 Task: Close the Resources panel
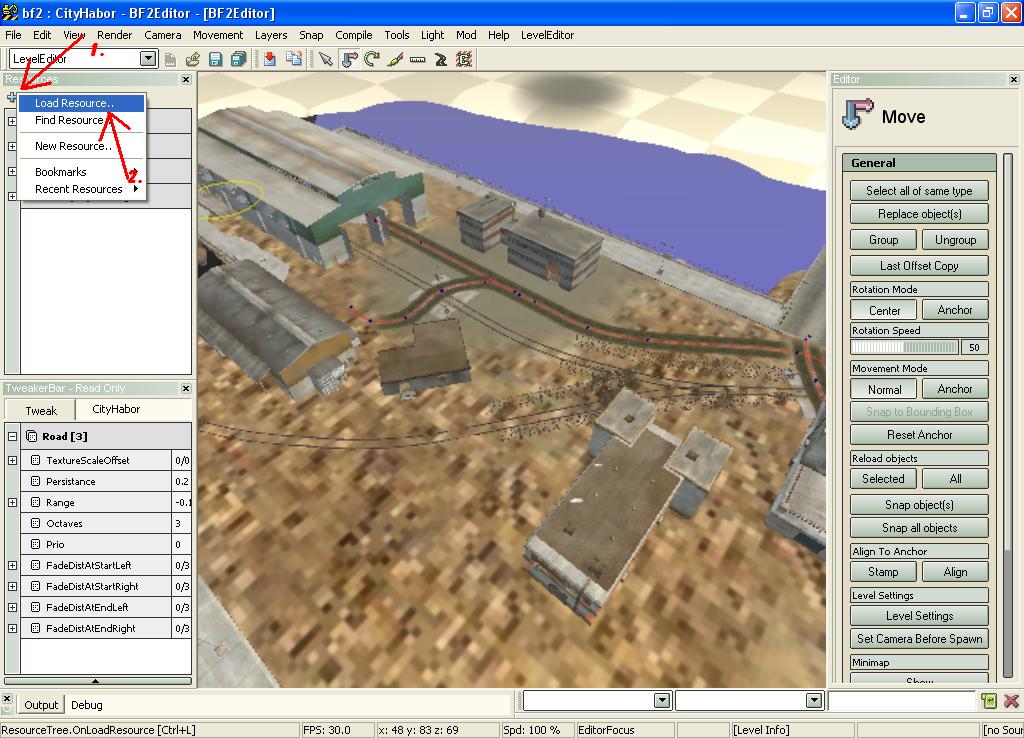[x=186, y=79]
